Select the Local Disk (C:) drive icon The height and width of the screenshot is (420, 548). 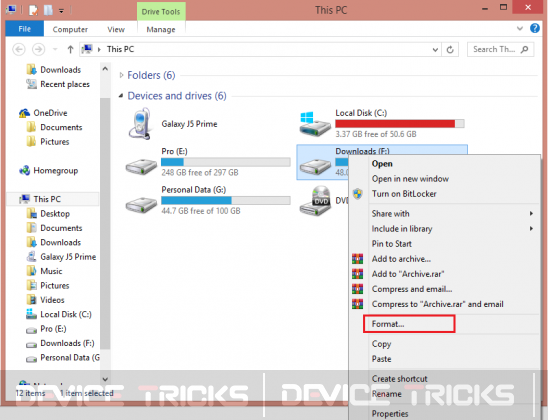pos(315,124)
